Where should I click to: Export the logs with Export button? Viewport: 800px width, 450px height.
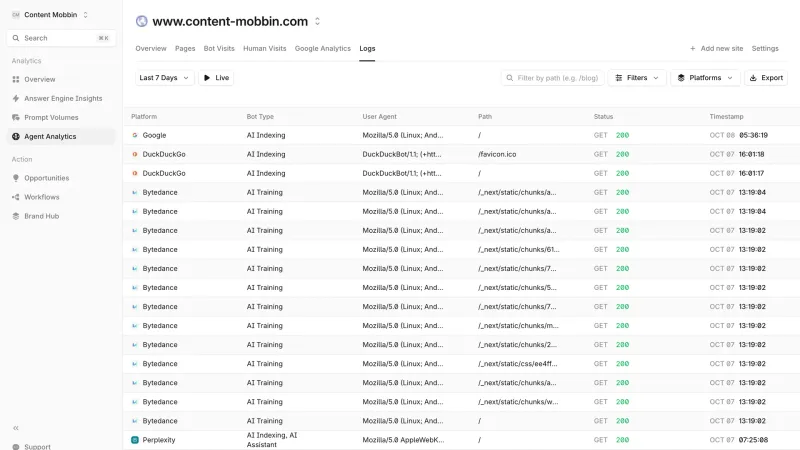pos(766,78)
